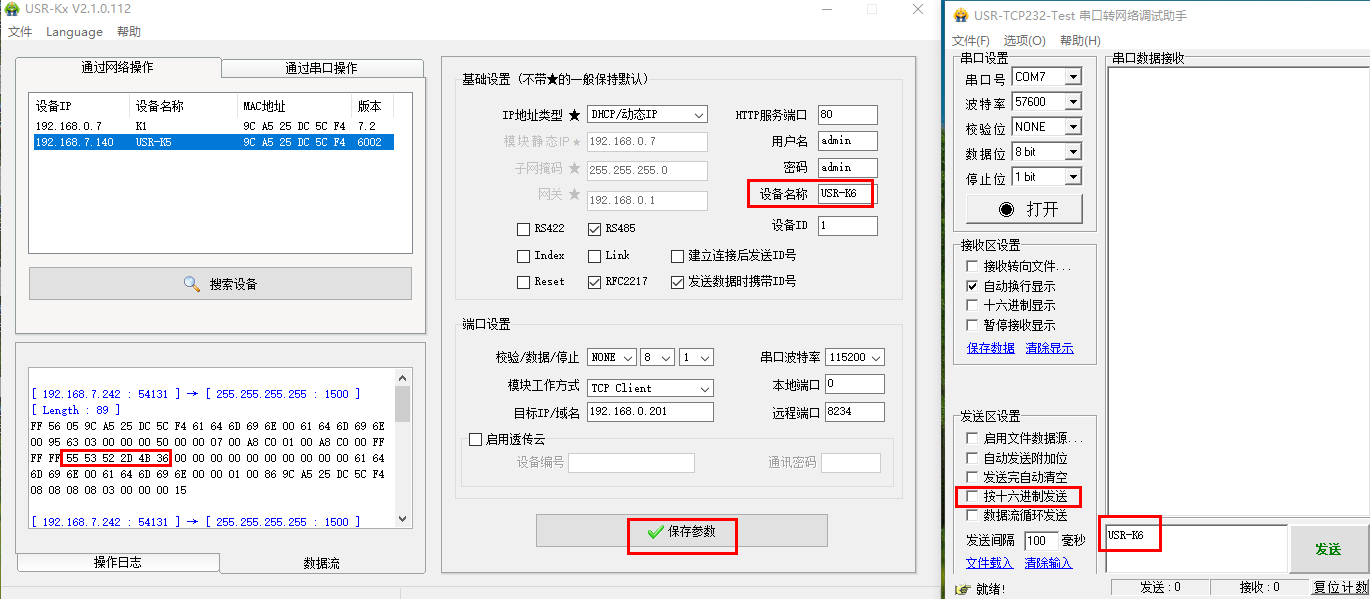The height and width of the screenshot is (599, 1370).
Task: Click the USR-Kx app icon in title bar
Action: point(11,9)
